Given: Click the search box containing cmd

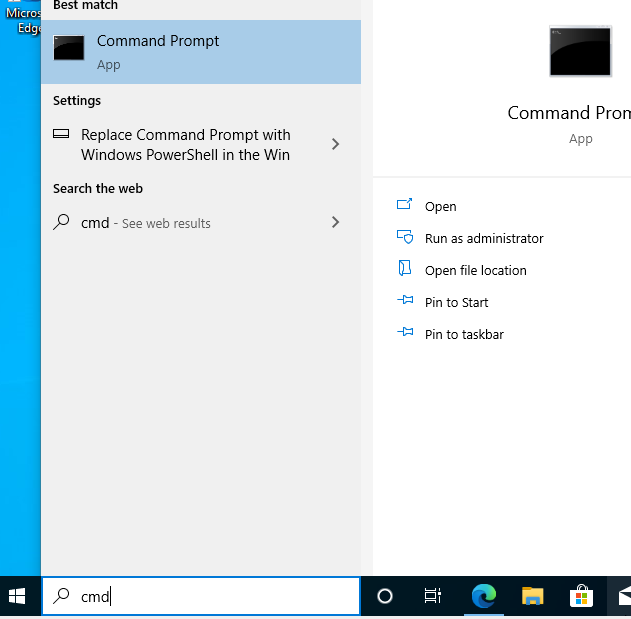Looking at the screenshot, I should coord(201,596).
